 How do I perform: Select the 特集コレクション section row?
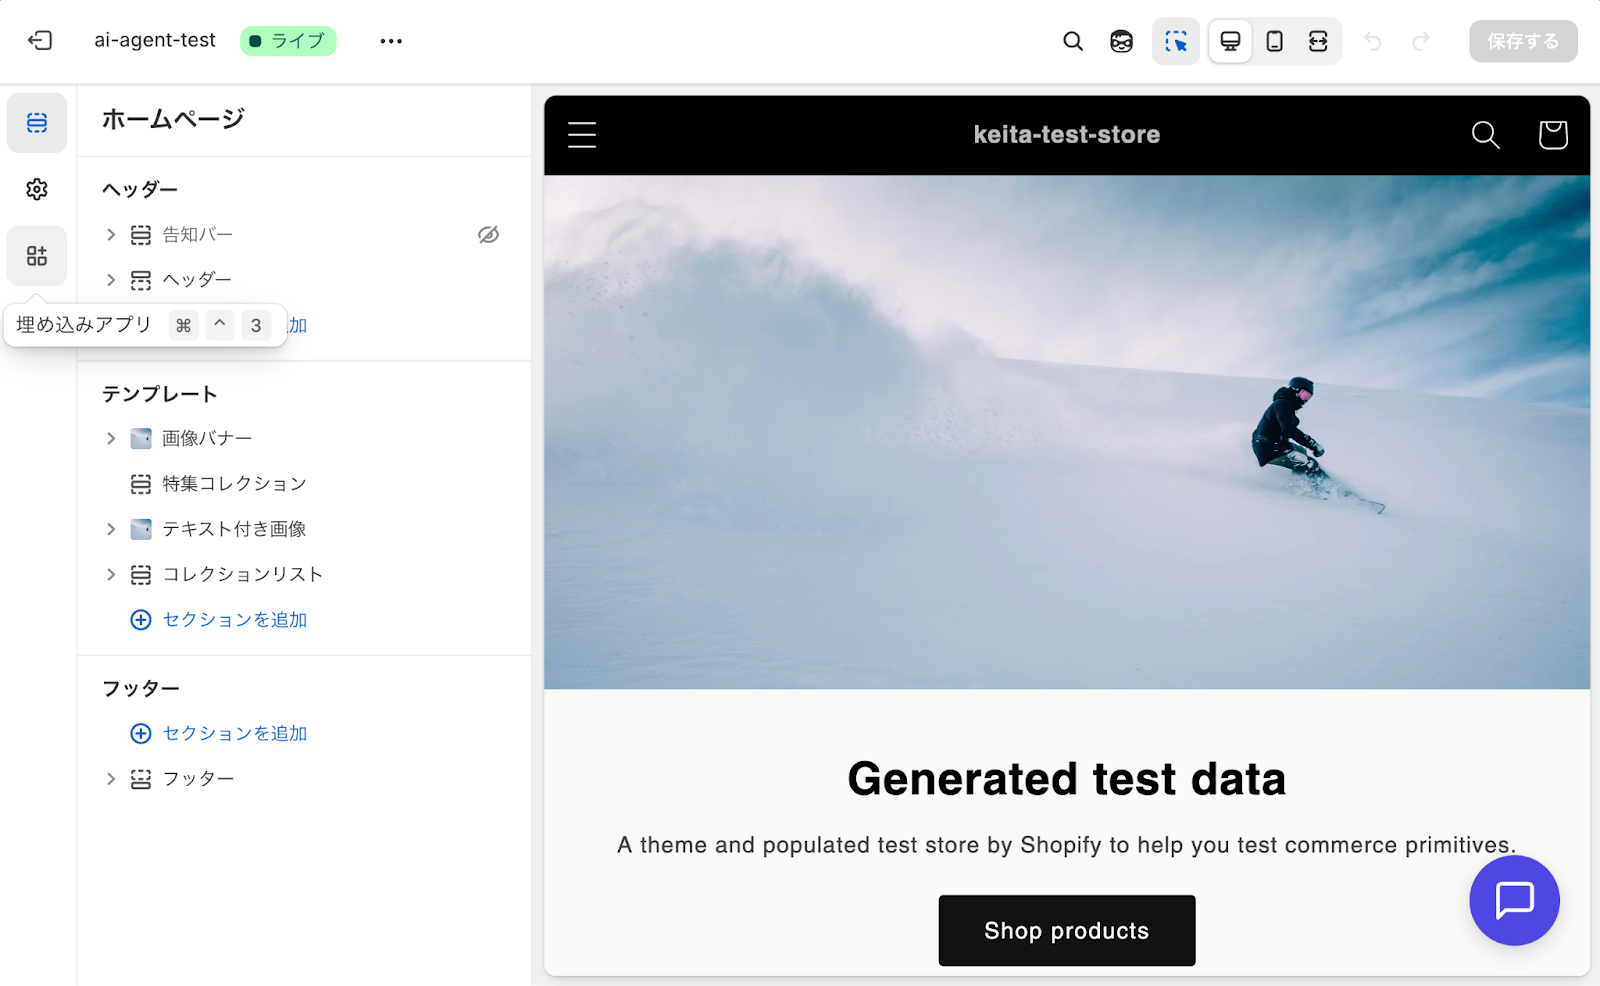[x=303, y=484]
